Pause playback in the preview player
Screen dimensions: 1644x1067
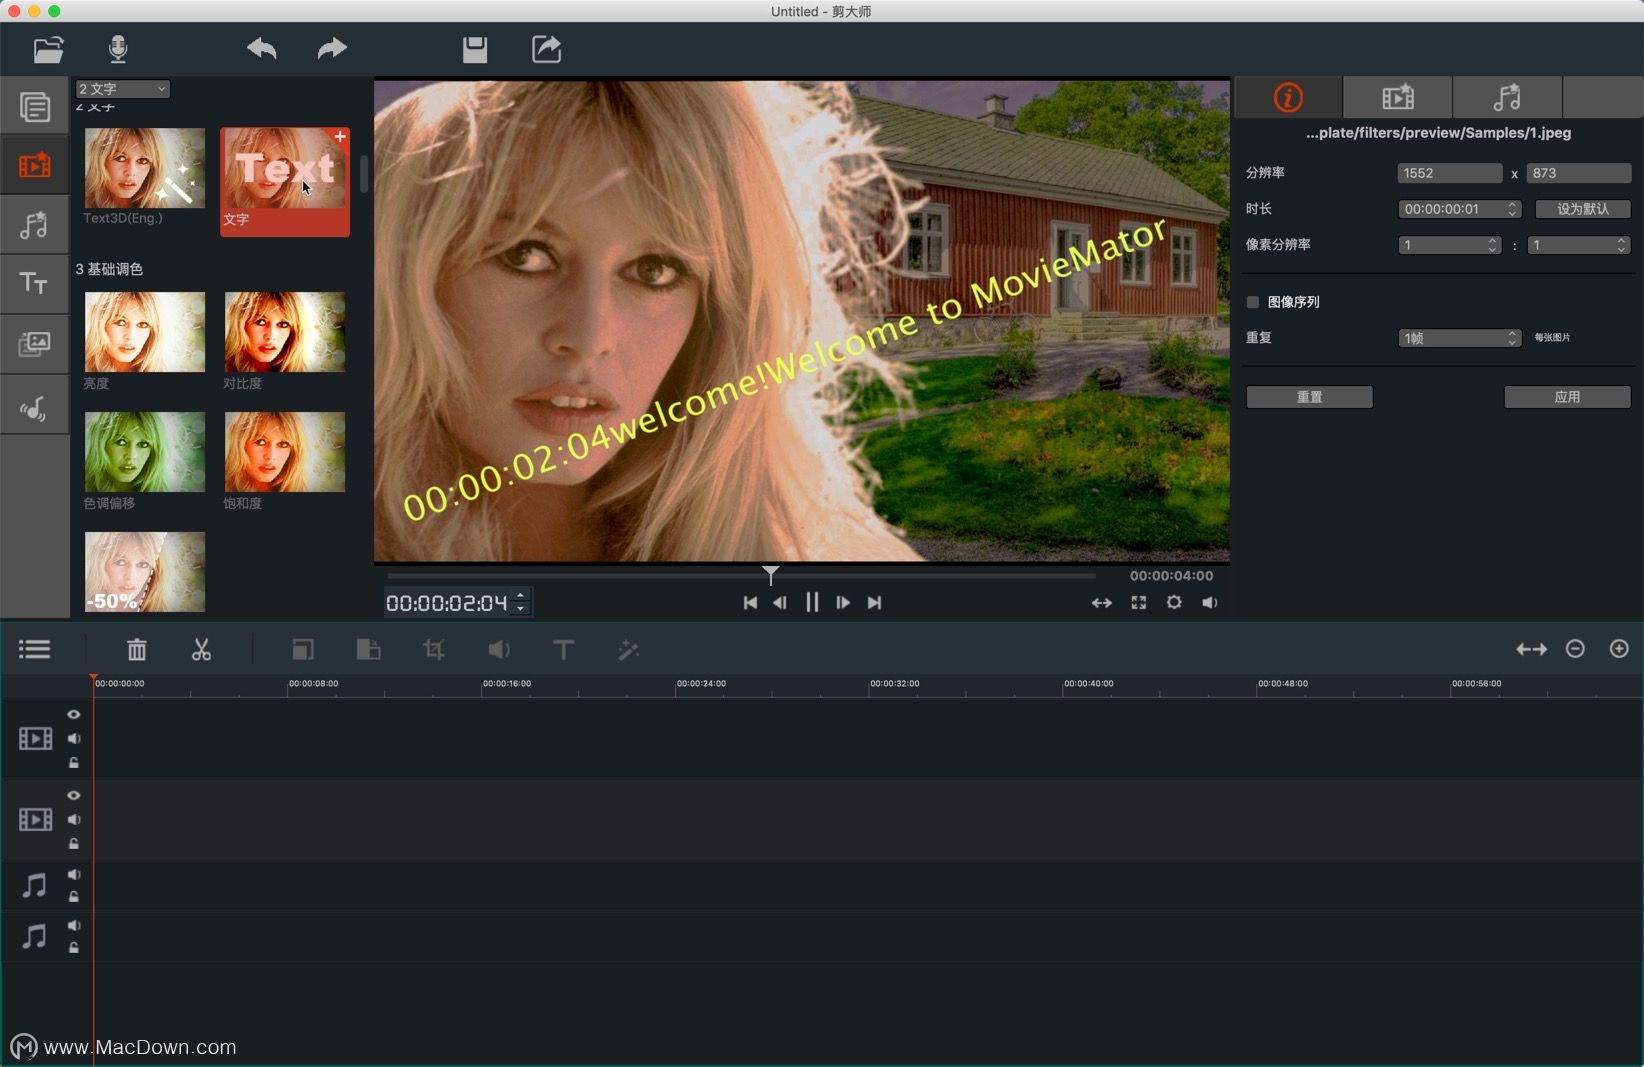click(811, 602)
